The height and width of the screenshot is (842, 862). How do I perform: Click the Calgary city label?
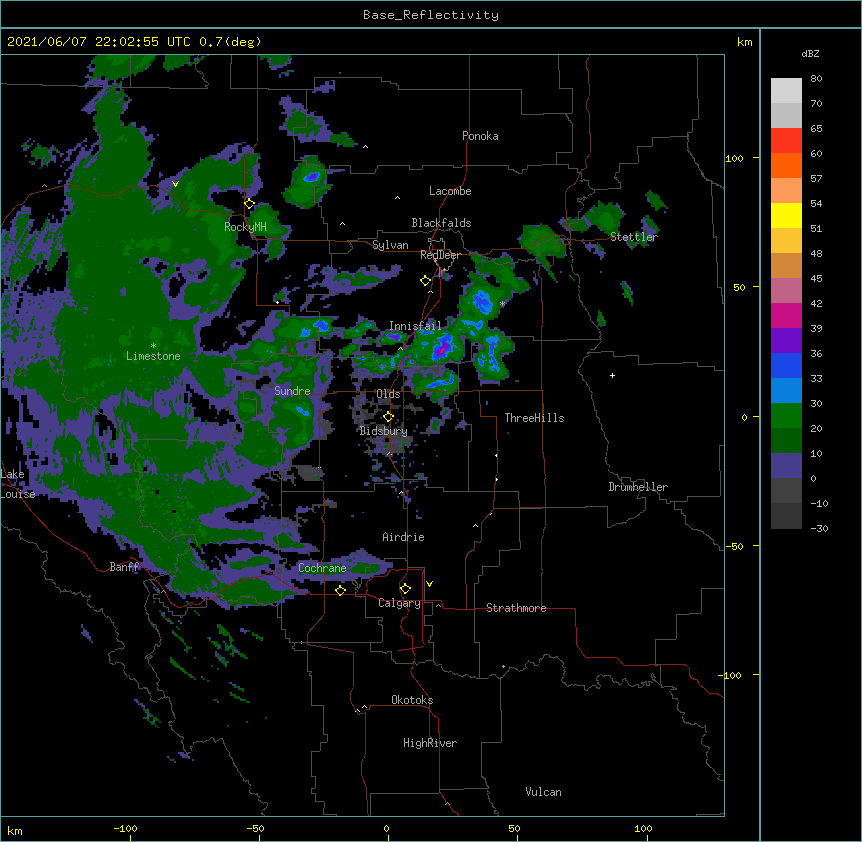399,603
